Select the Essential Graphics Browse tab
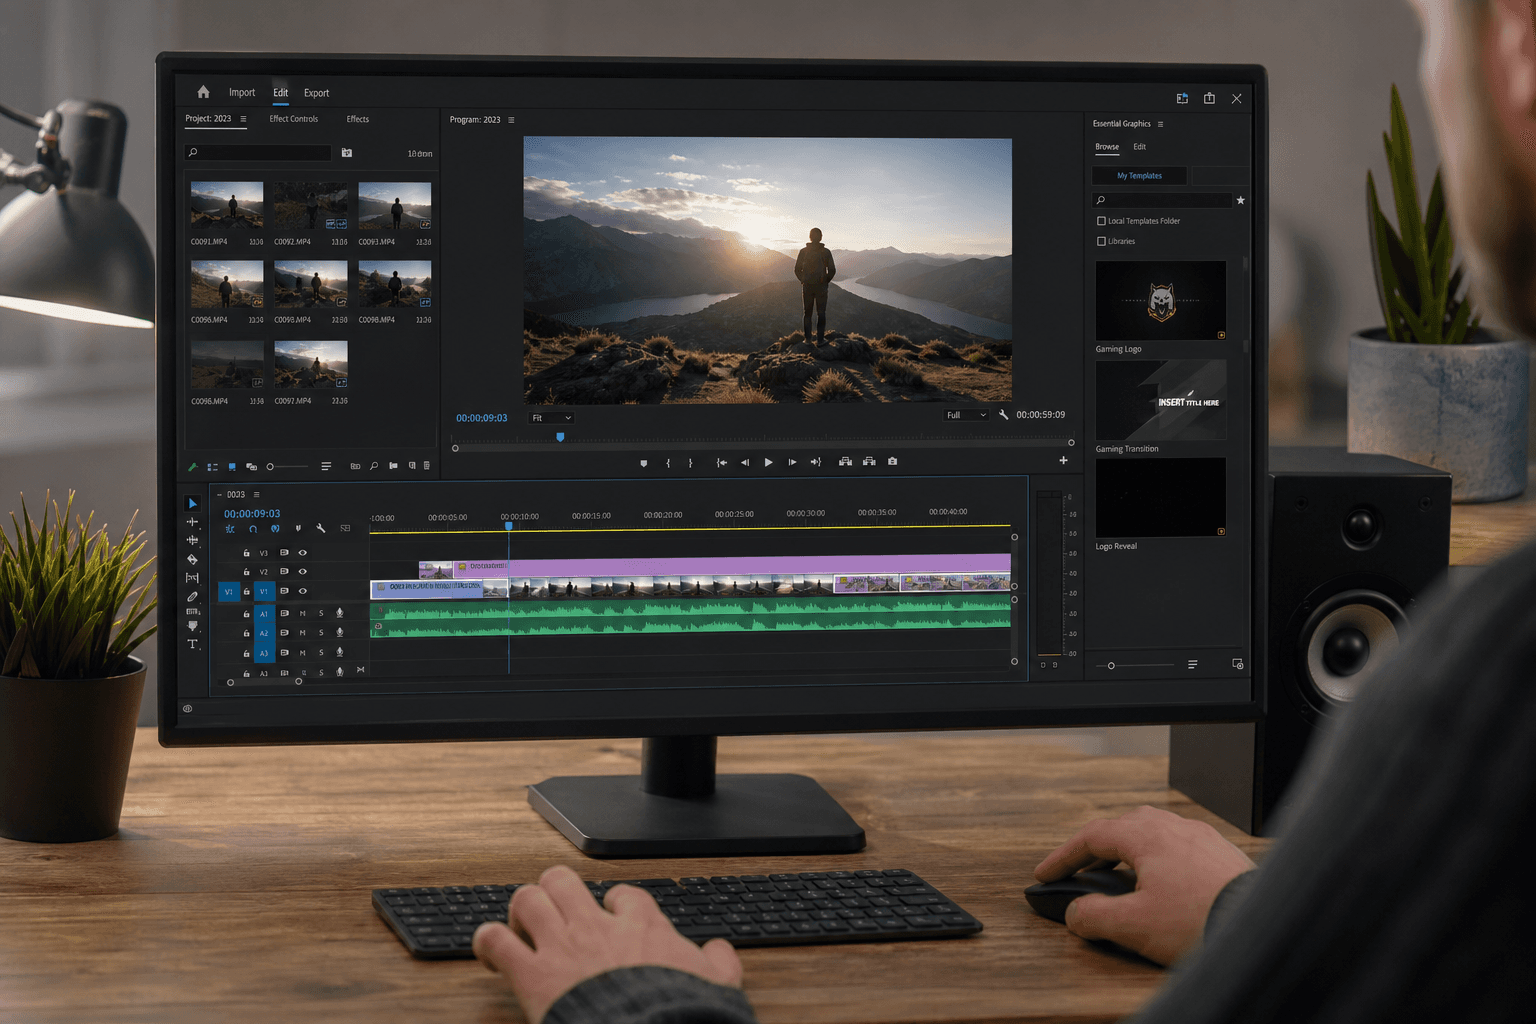1536x1024 pixels. (1107, 147)
